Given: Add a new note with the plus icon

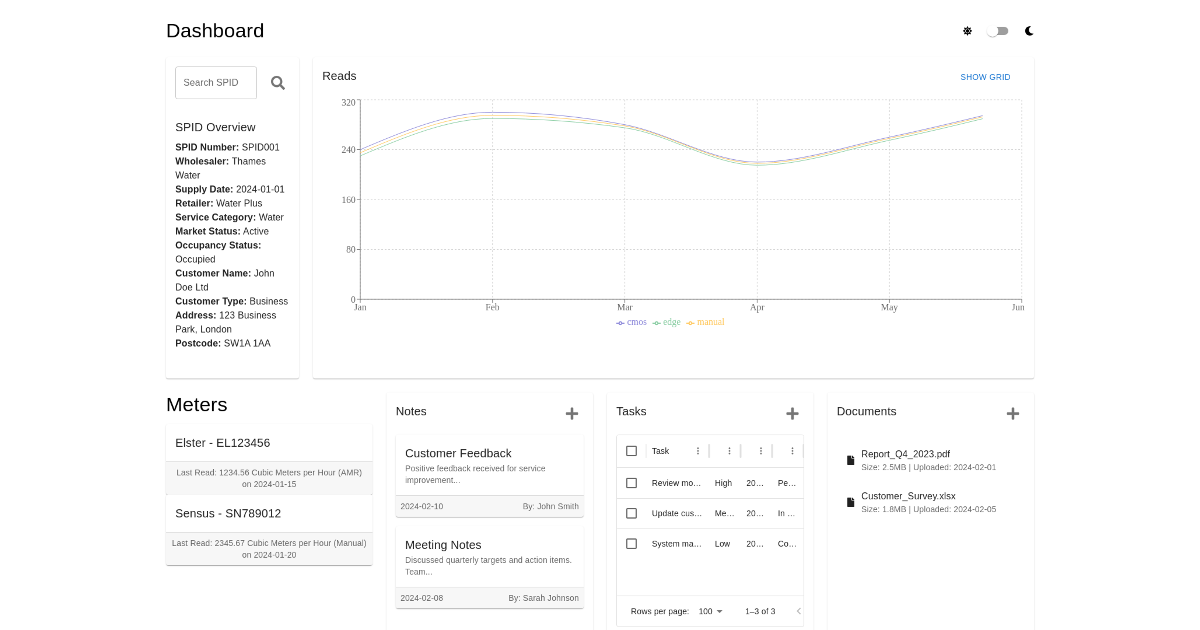Looking at the screenshot, I should coord(572,413).
